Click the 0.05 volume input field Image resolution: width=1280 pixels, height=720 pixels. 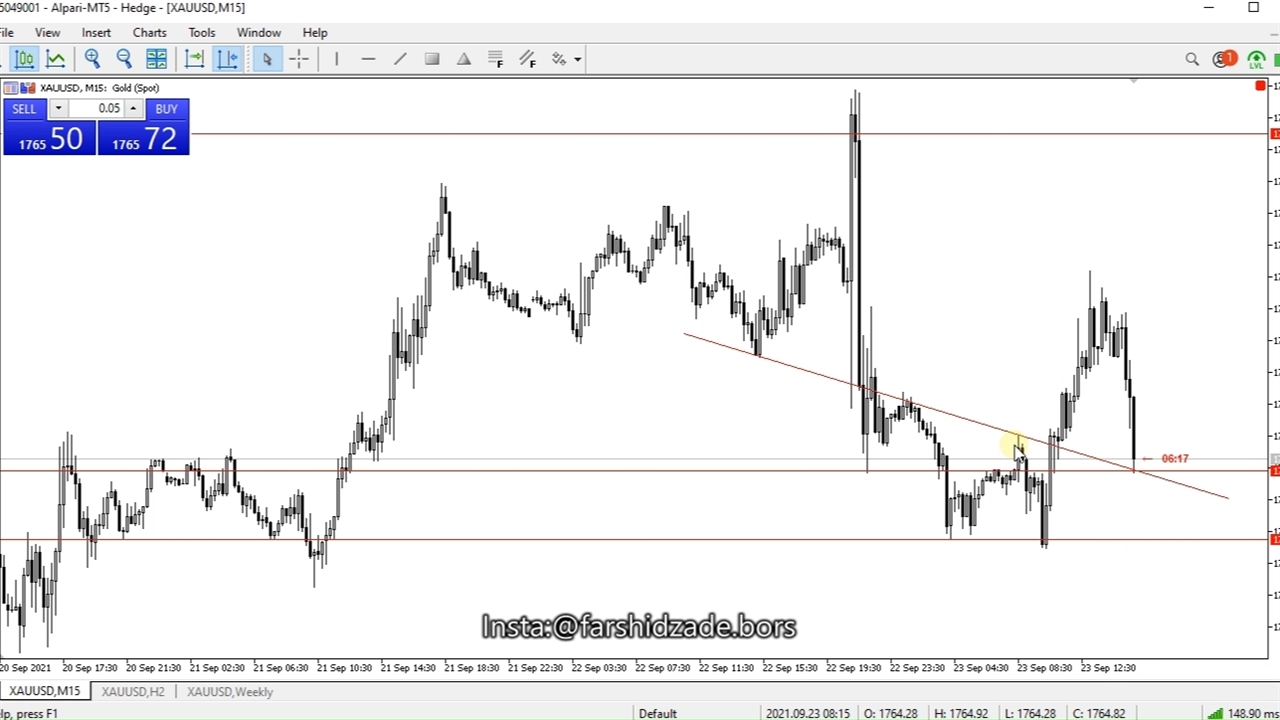(x=96, y=109)
